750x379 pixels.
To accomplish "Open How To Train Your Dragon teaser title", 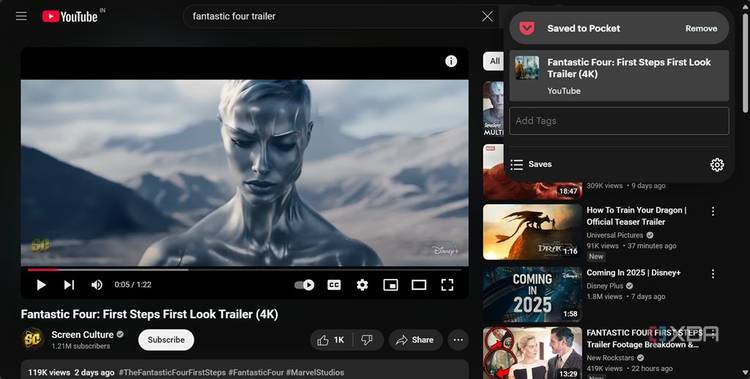I will [x=636, y=216].
